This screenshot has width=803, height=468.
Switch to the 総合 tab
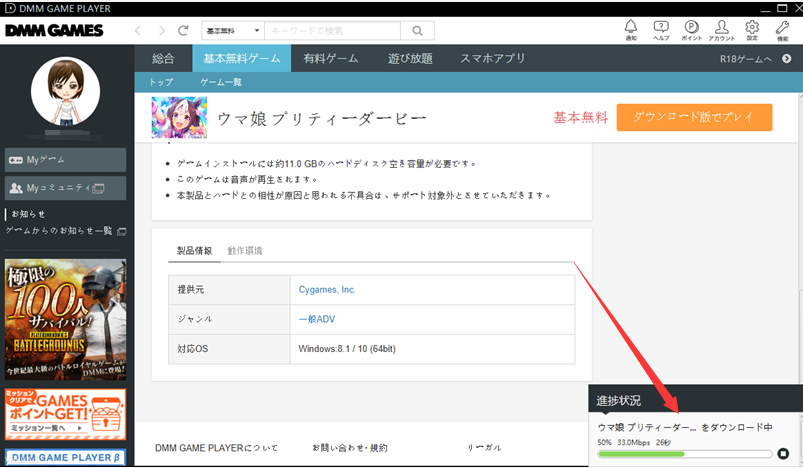[163, 58]
